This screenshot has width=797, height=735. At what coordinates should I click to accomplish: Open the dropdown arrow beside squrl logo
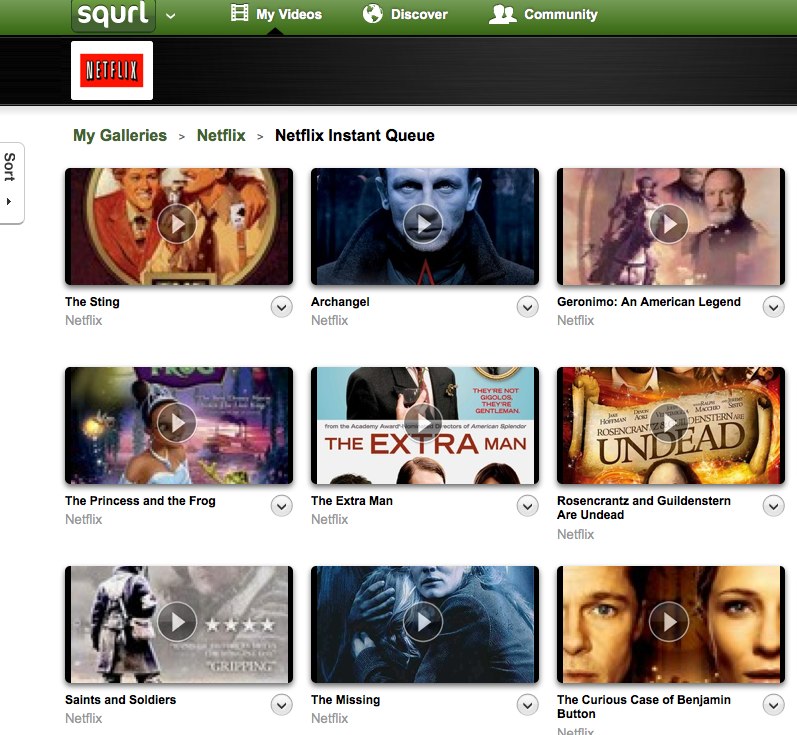pyautogui.click(x=171, y=16)
